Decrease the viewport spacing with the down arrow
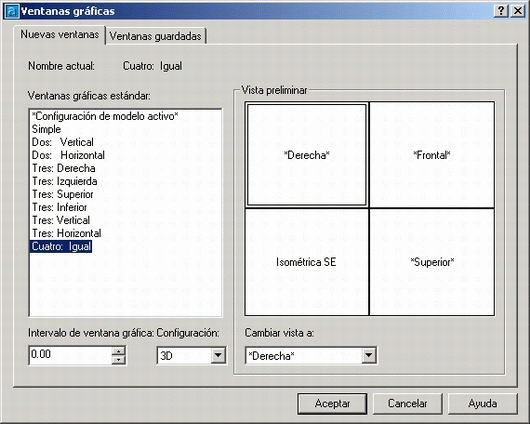 (x=118, y=359)
